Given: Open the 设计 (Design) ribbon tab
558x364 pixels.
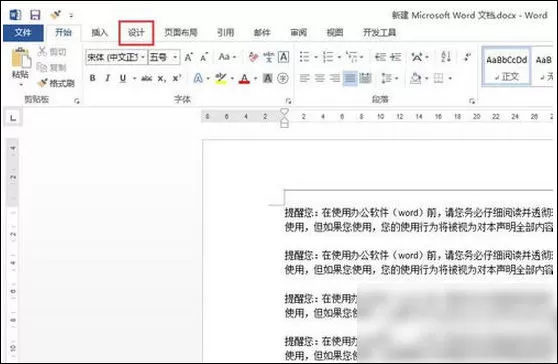Looking at the screenshot, I should 136,33.
